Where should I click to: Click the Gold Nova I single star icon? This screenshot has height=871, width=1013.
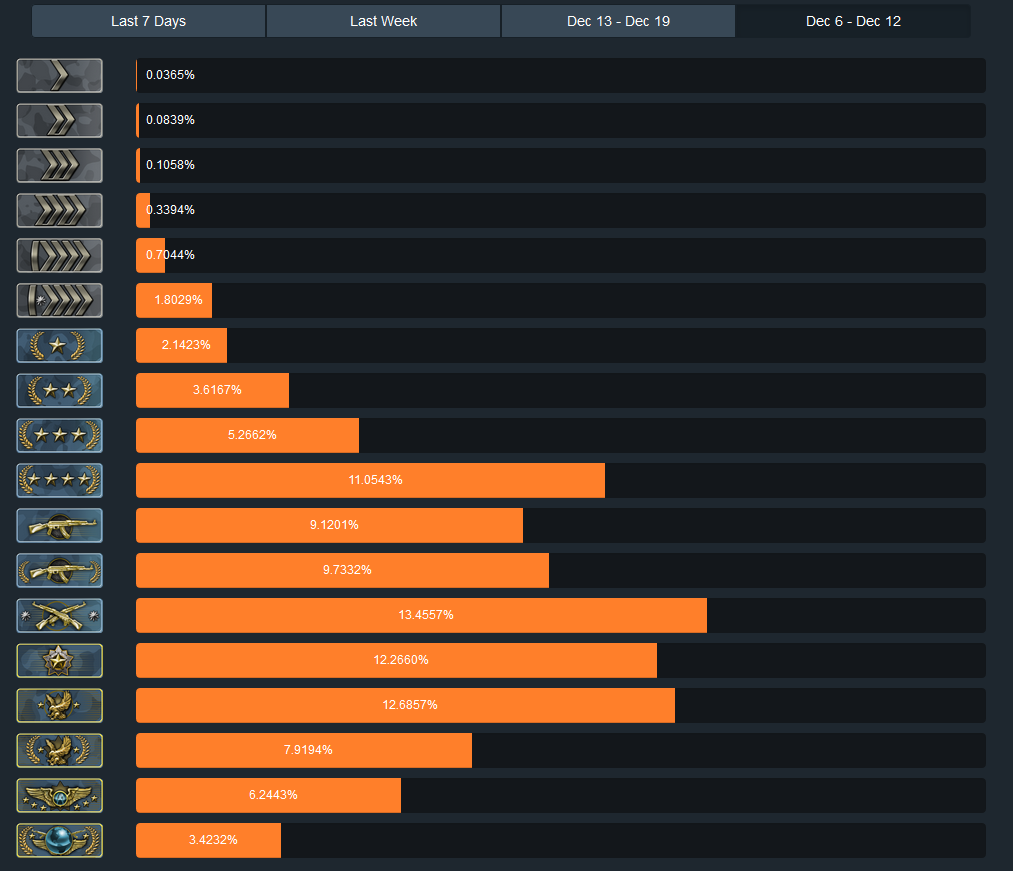59,346
